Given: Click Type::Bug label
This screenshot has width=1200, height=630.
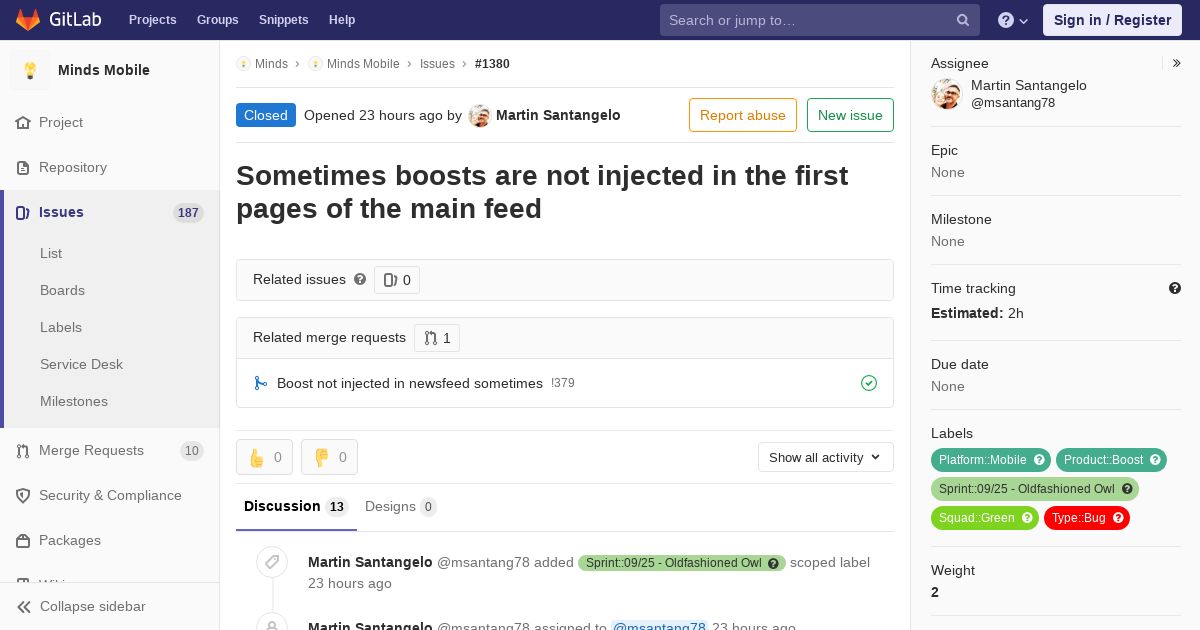Looking at the screenshot, I should (1078, 518).
